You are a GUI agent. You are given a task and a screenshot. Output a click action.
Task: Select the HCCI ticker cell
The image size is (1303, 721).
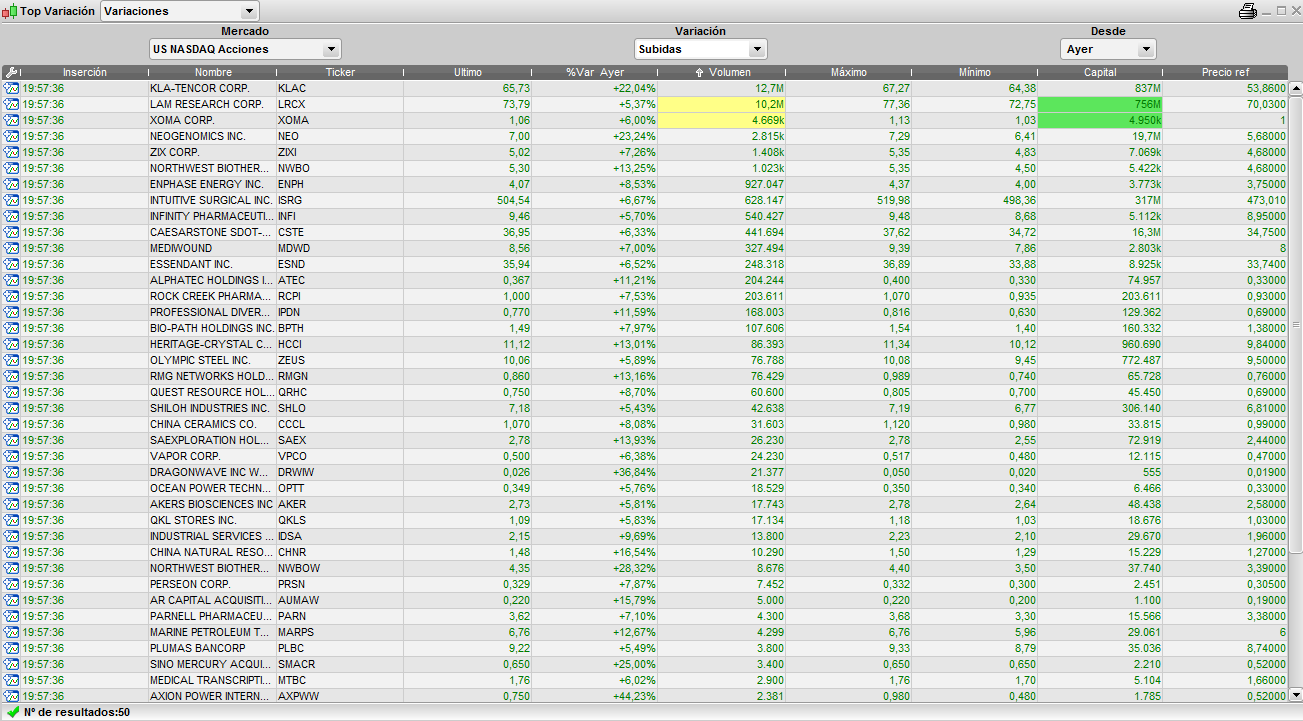click(x=340, y=344)
